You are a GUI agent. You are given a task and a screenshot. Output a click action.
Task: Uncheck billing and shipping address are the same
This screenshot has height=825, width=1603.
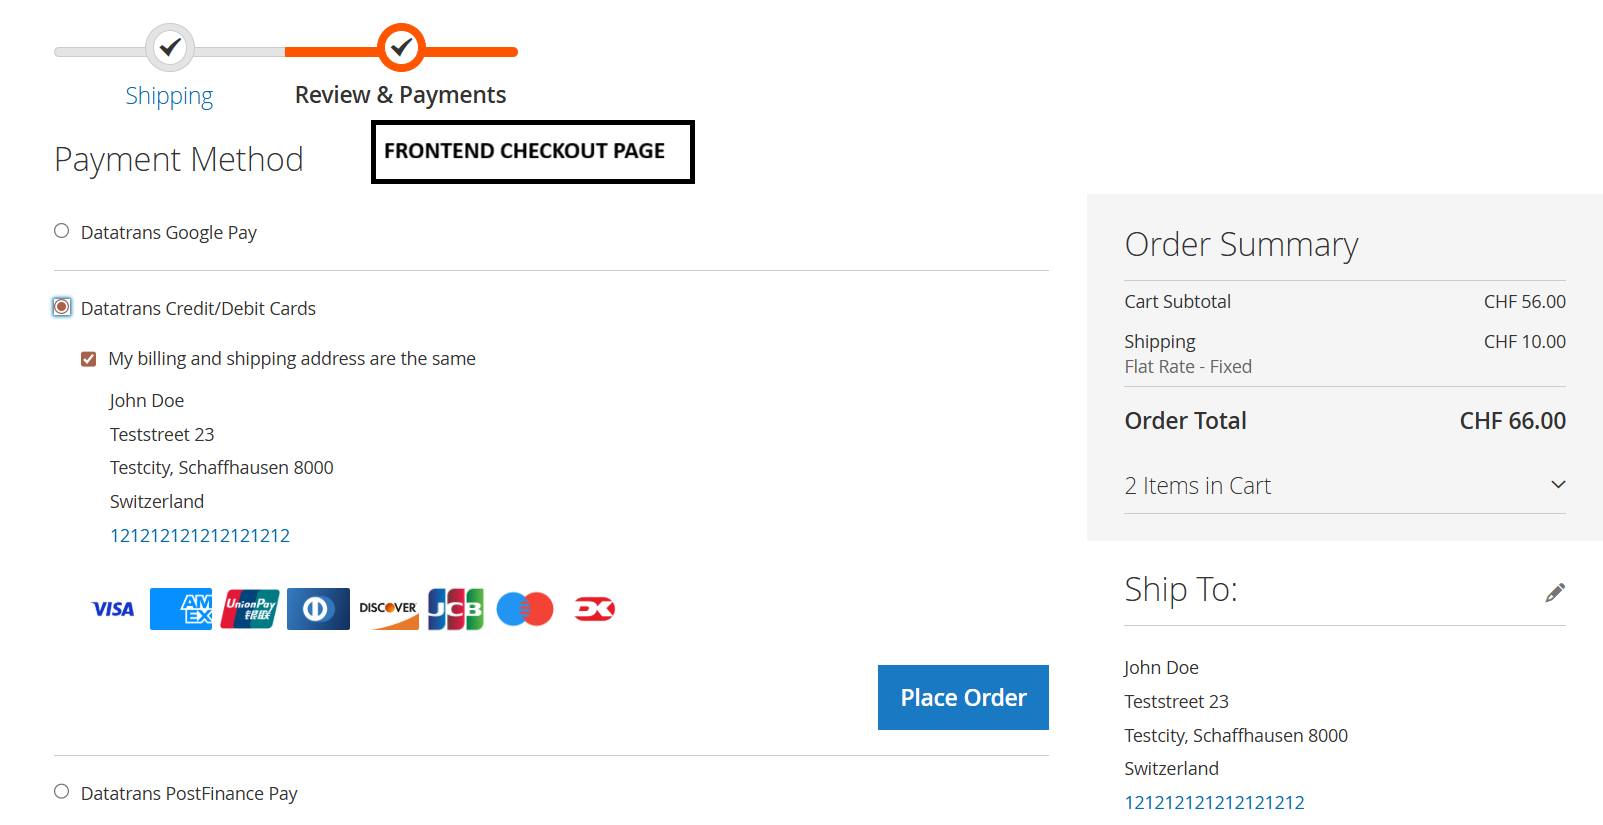click(x=88, y=358)
